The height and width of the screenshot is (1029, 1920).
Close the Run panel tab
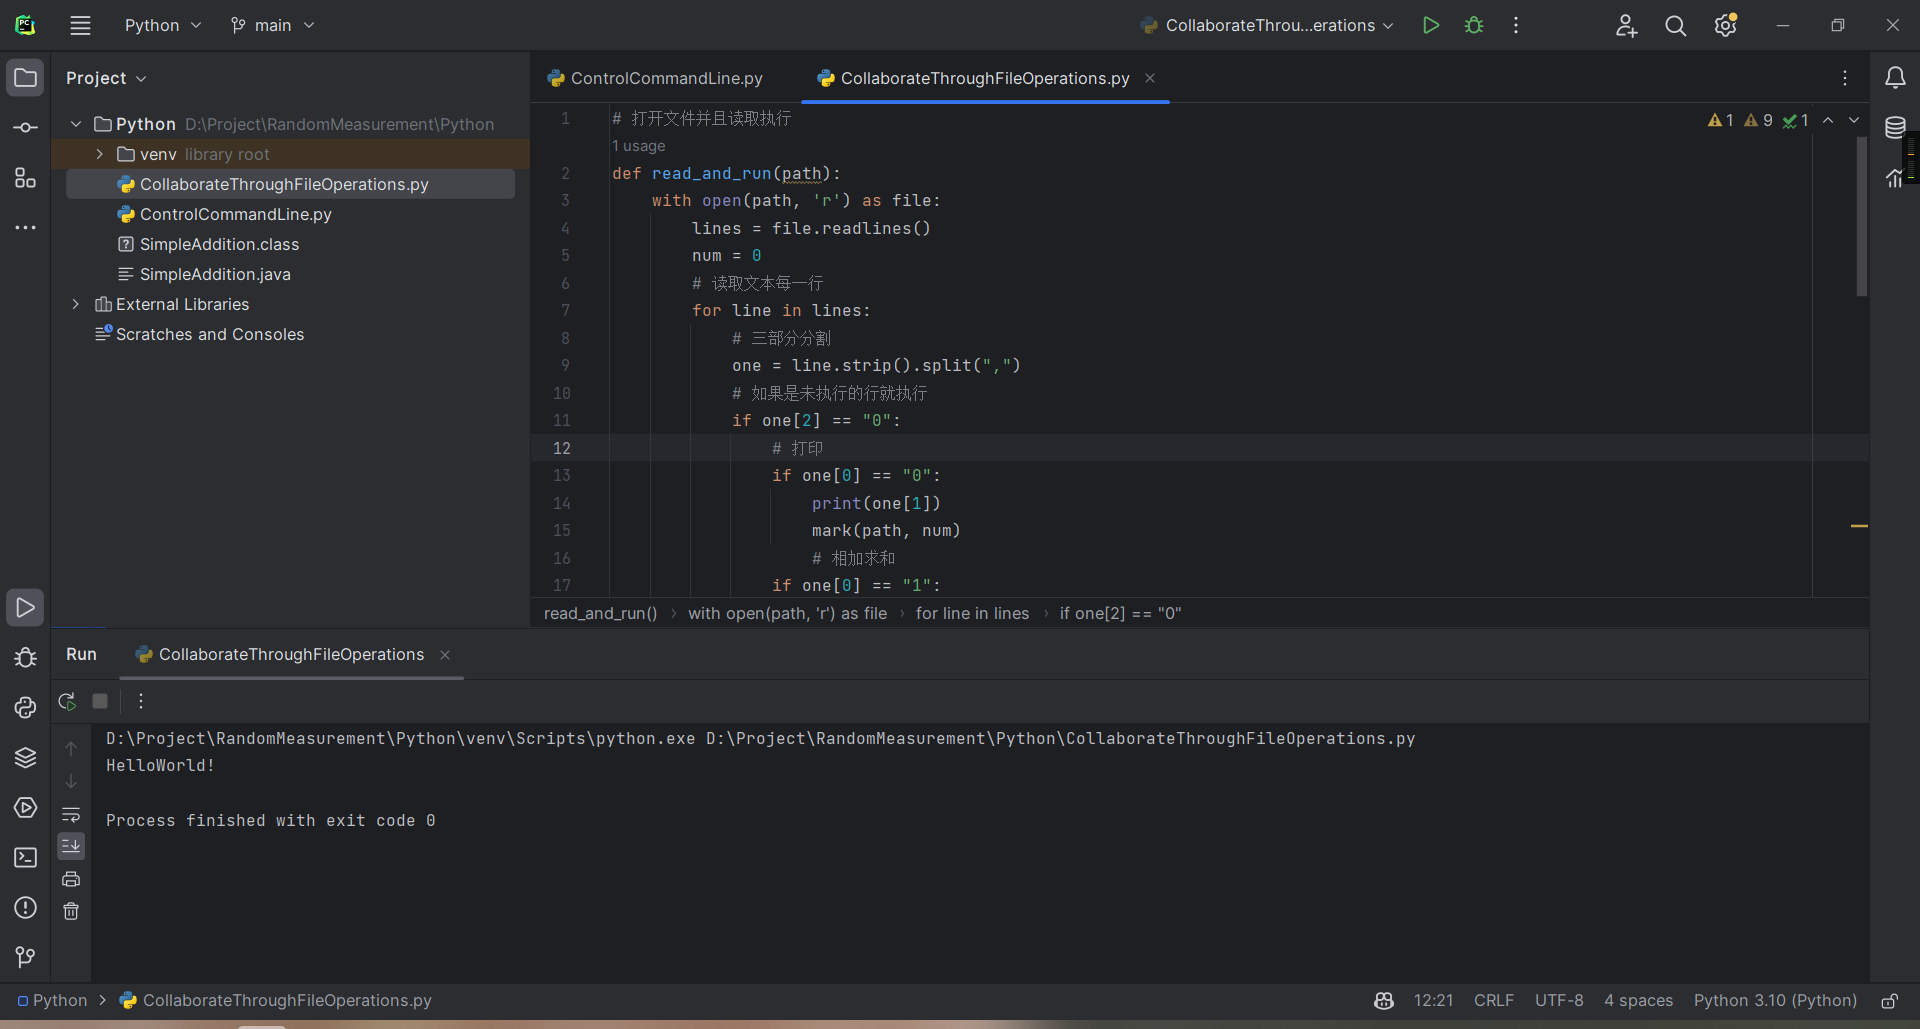pos(445,655)
